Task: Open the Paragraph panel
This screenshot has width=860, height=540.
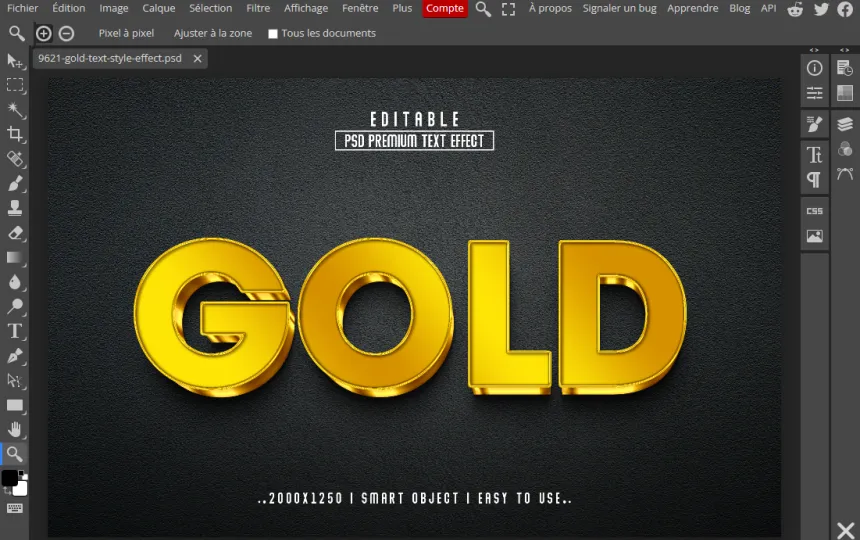Action: [814, 180]
